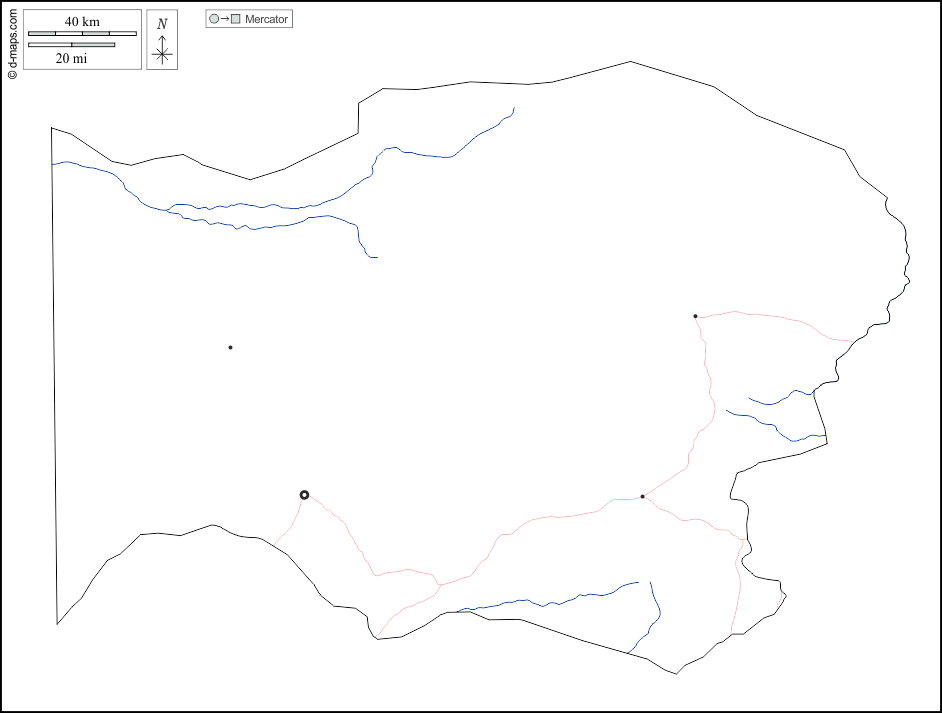Click the letter N above the north arrow
The image size is (942, 713).
[162, 23]
